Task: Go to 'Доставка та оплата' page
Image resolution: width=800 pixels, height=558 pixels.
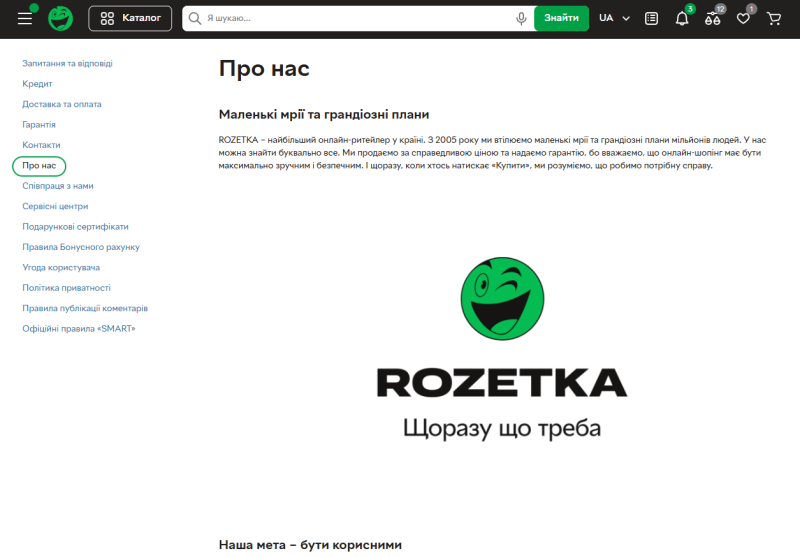Action: 62,104
